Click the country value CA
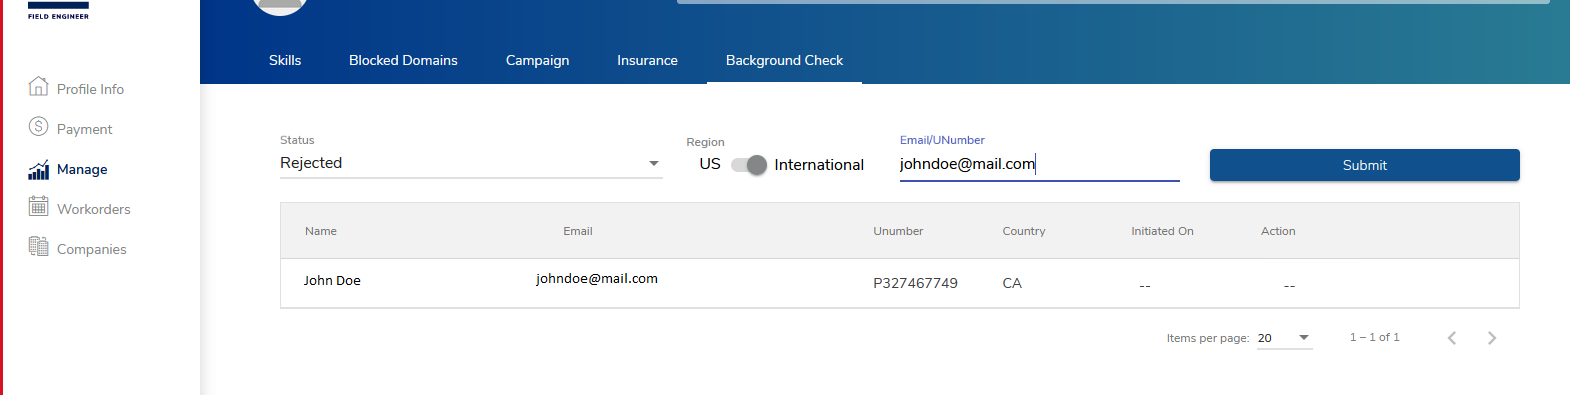This screenshot has height=395, width=1570. click(1012, 283)
